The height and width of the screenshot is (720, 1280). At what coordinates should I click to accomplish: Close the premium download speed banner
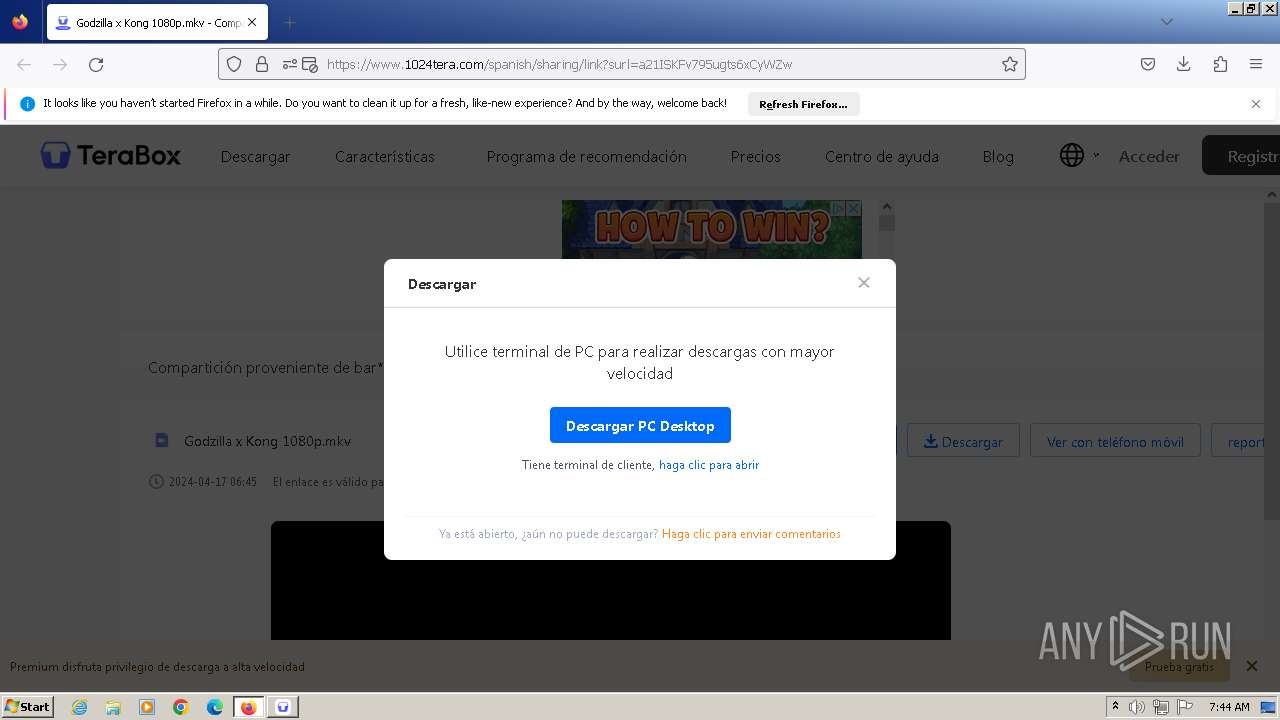(x=1251, y=666)
